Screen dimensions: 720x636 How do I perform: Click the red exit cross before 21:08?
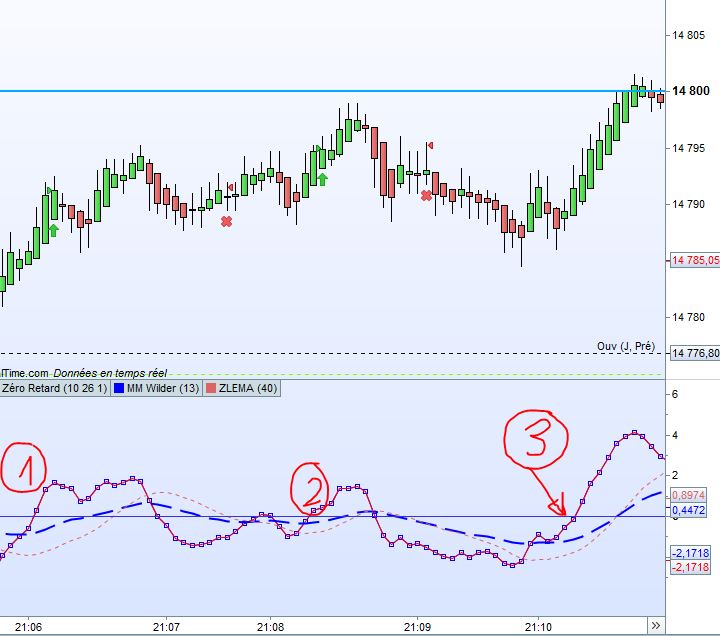tap(226, 222)
